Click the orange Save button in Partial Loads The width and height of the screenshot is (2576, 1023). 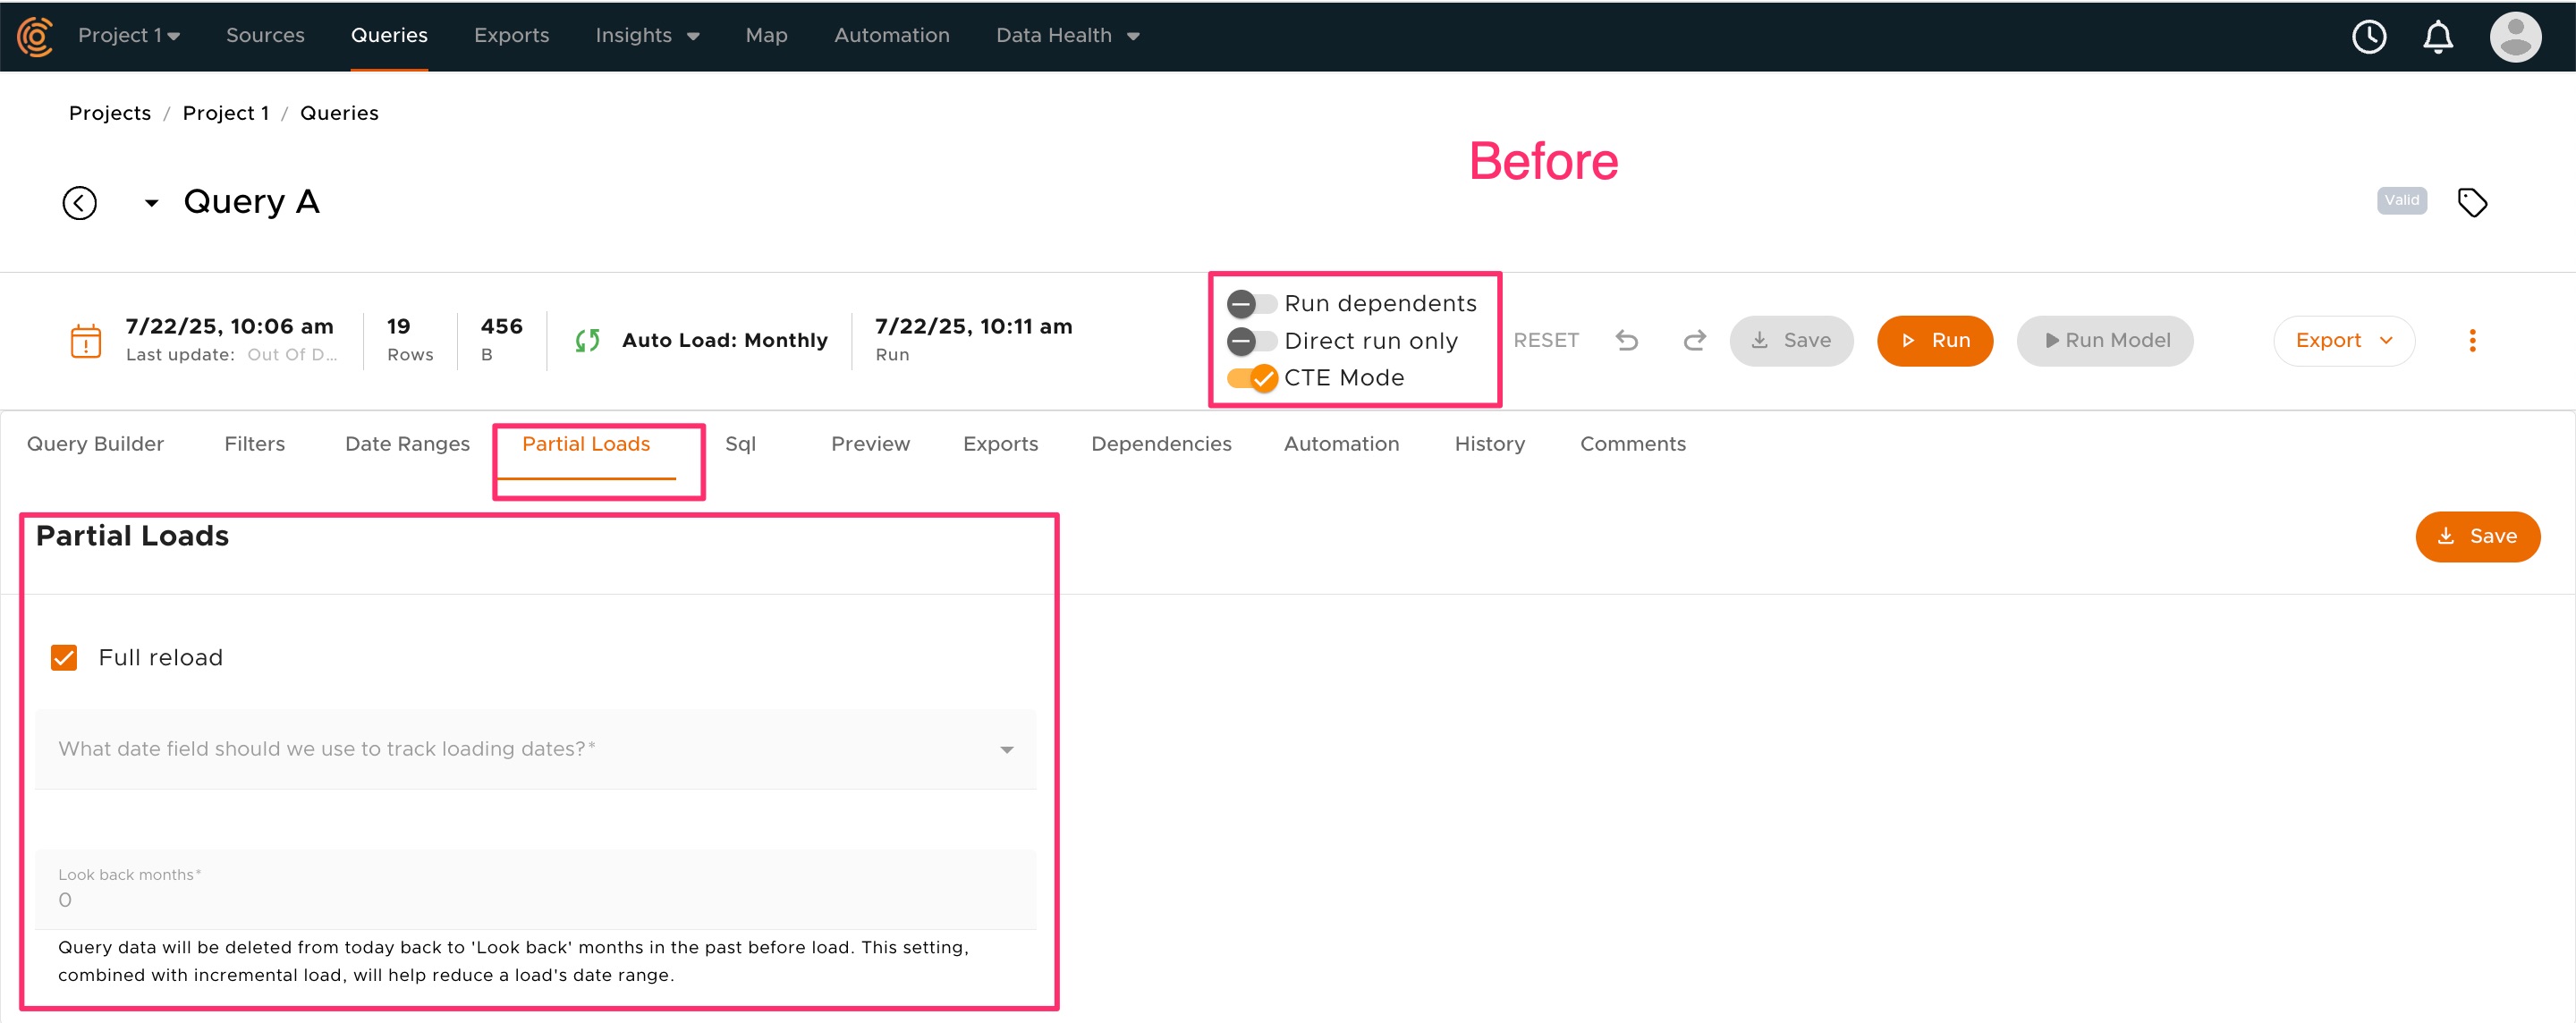click(x=2477, y=537)
